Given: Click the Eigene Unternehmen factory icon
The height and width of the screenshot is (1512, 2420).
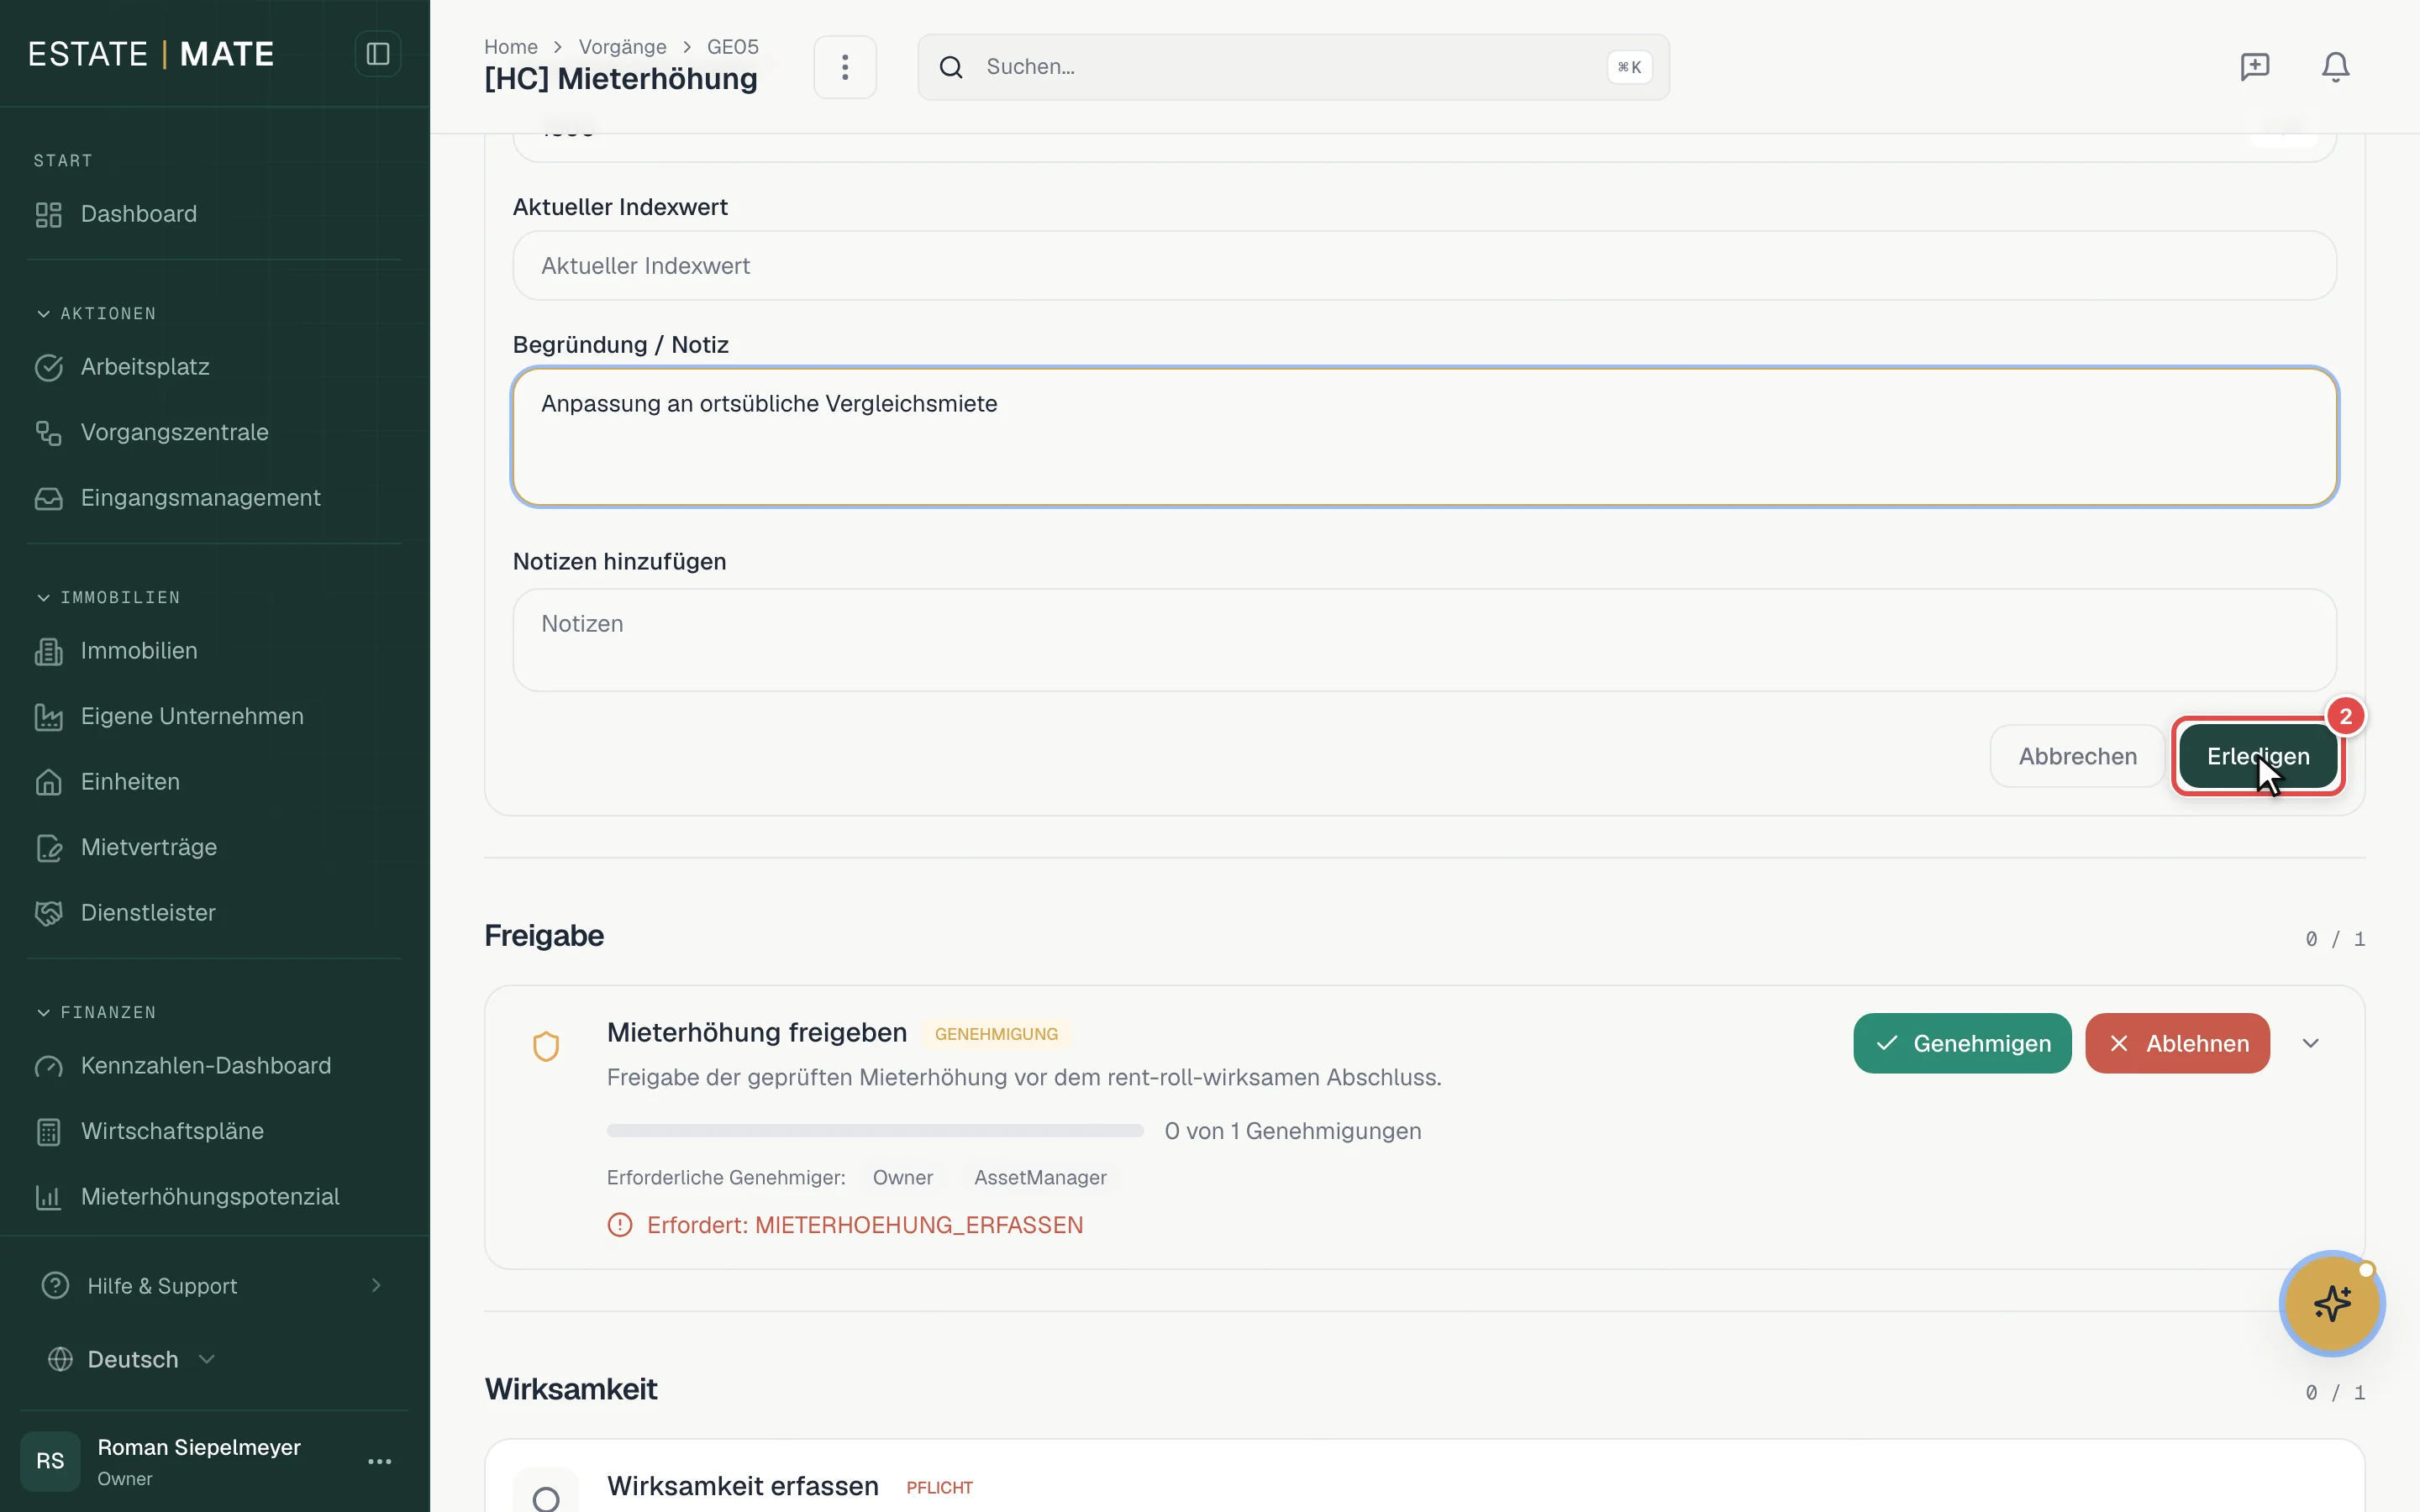Looking at the screenshot, I should pos(49,716).
